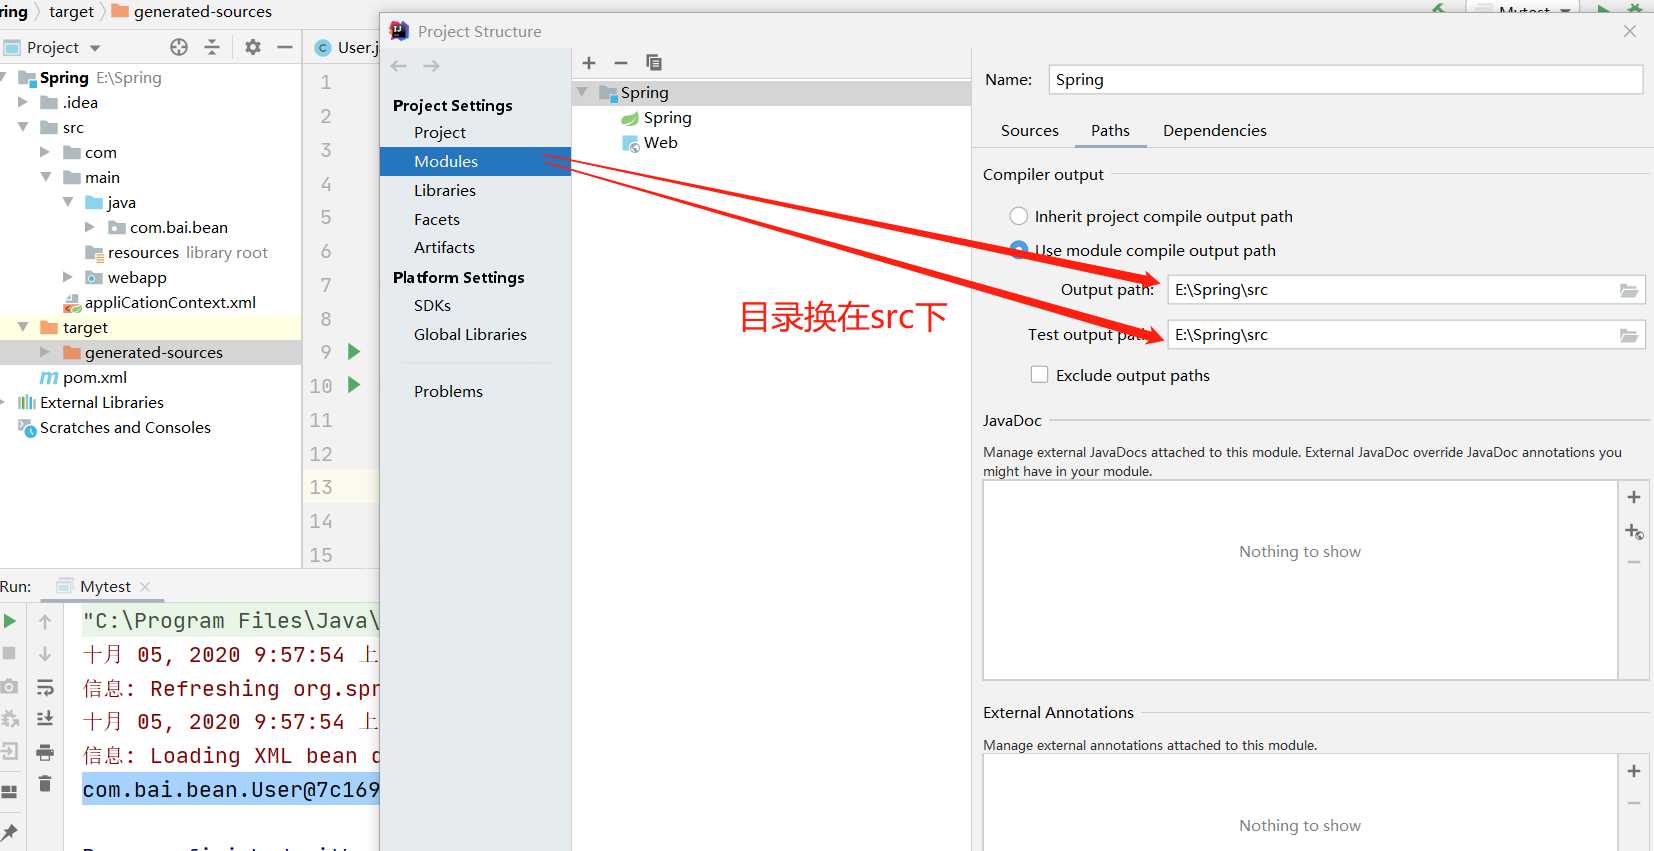Open Problems section in sidebar
Screen dimensions: 1654x851
448,391
